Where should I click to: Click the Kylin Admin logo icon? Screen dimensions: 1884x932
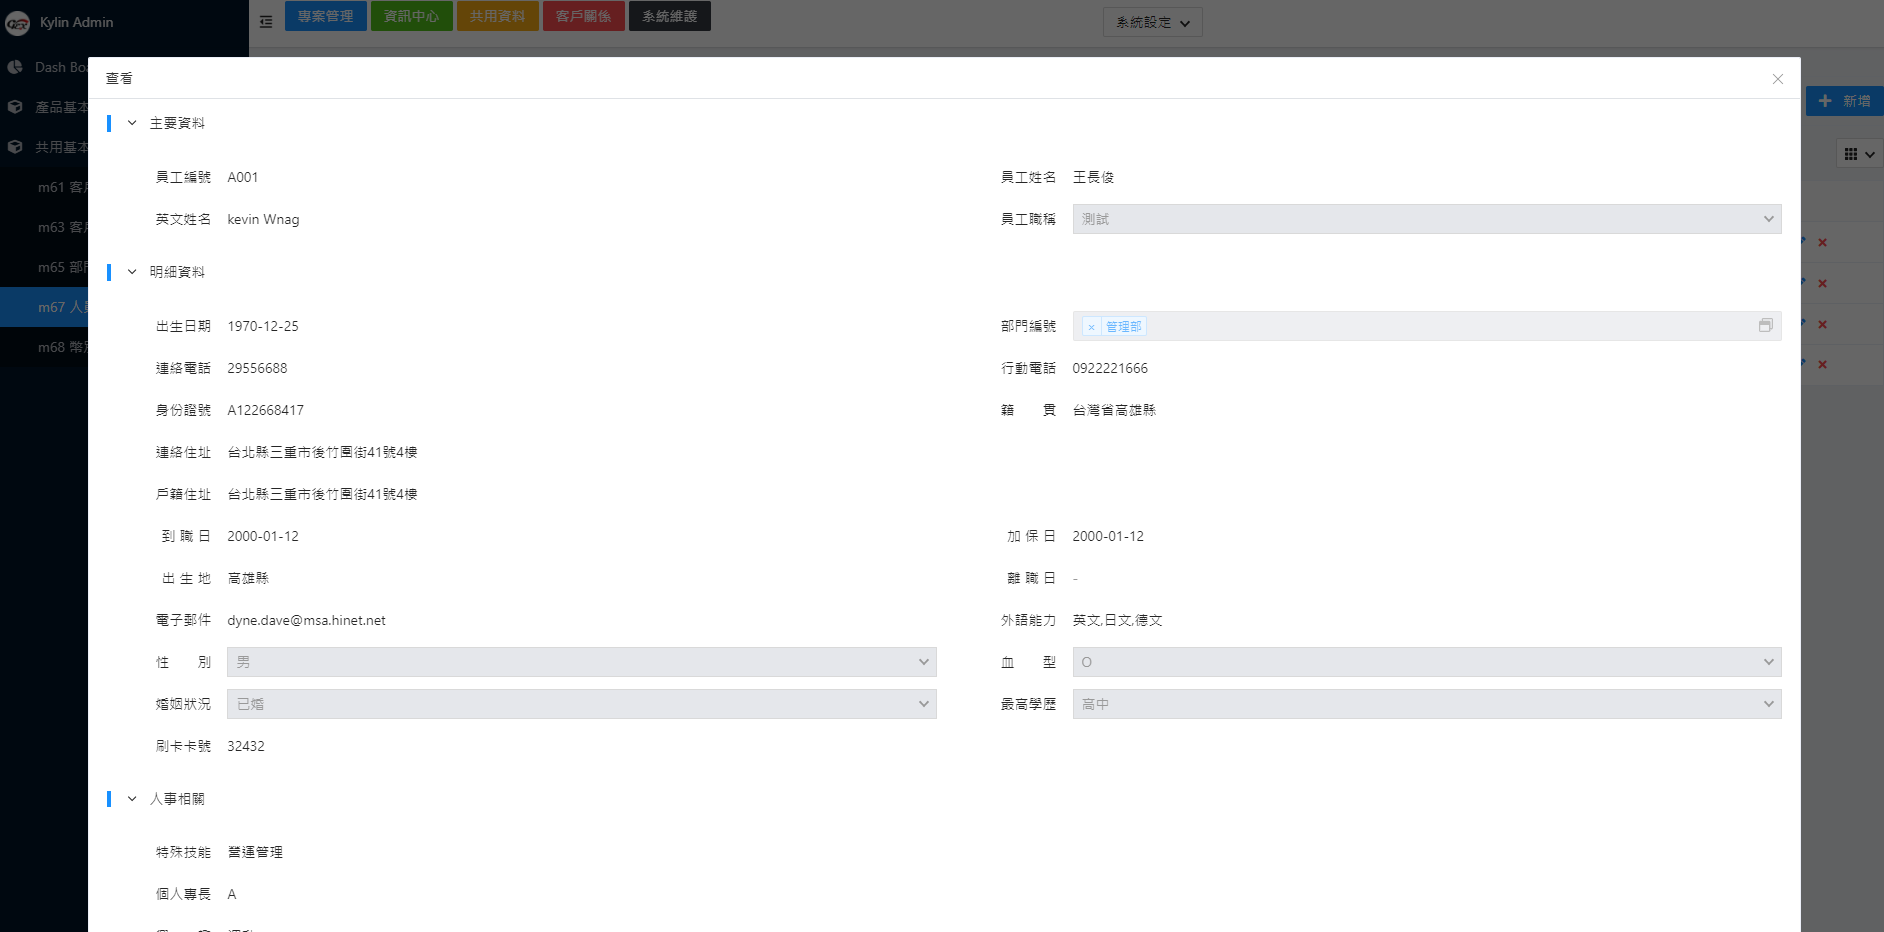(18, 23)
